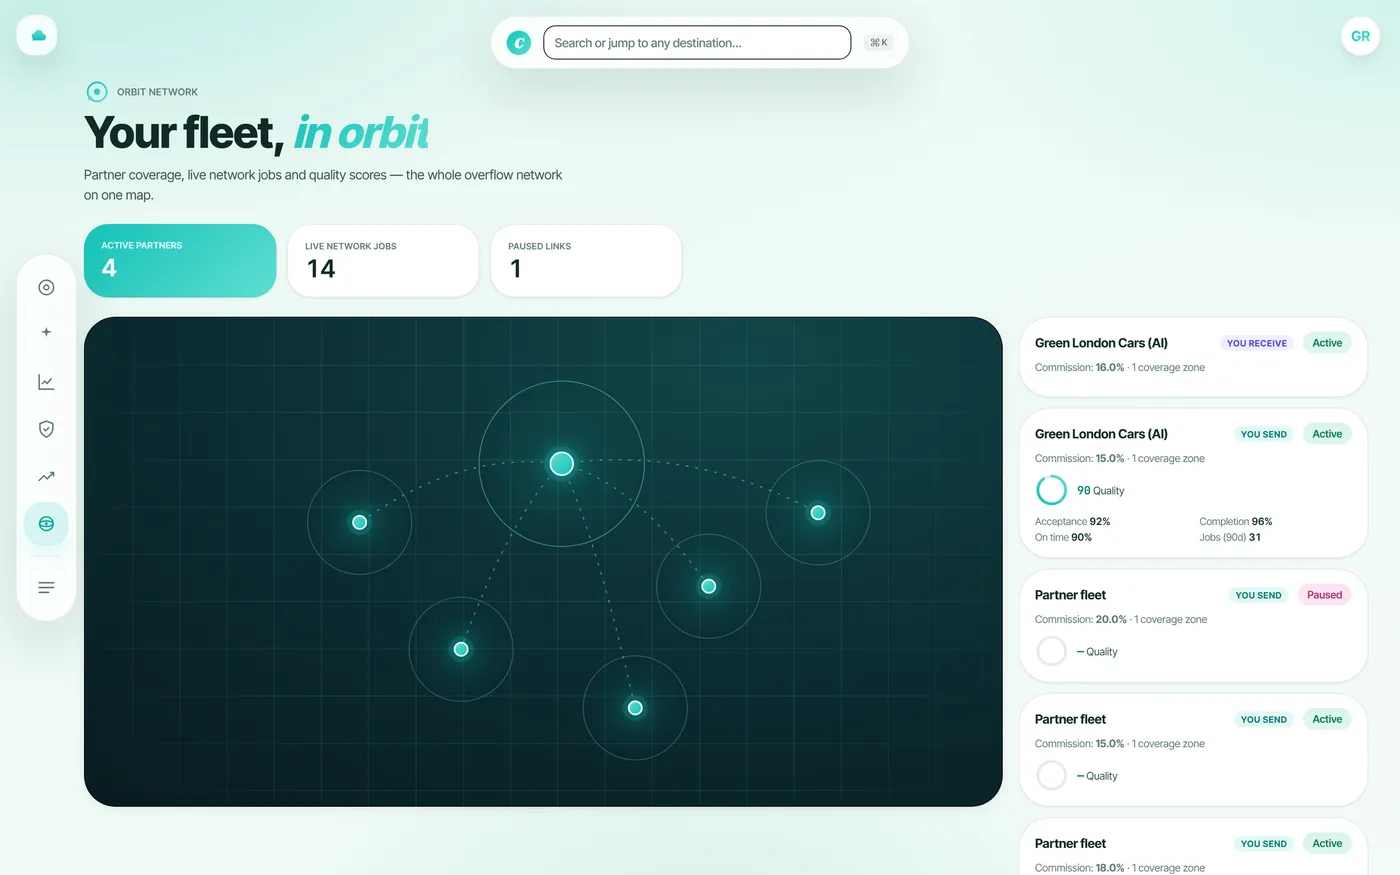The height and width of the screenshot is (875, 1400).
Task: Open Green London Cars You Receive card
Action: point(1193,357)
